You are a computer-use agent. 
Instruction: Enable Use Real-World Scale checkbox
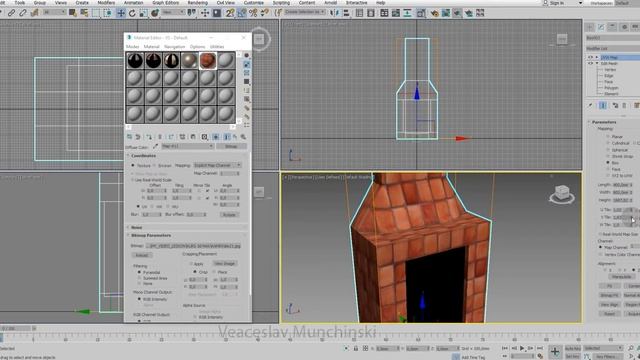(133, 180)
